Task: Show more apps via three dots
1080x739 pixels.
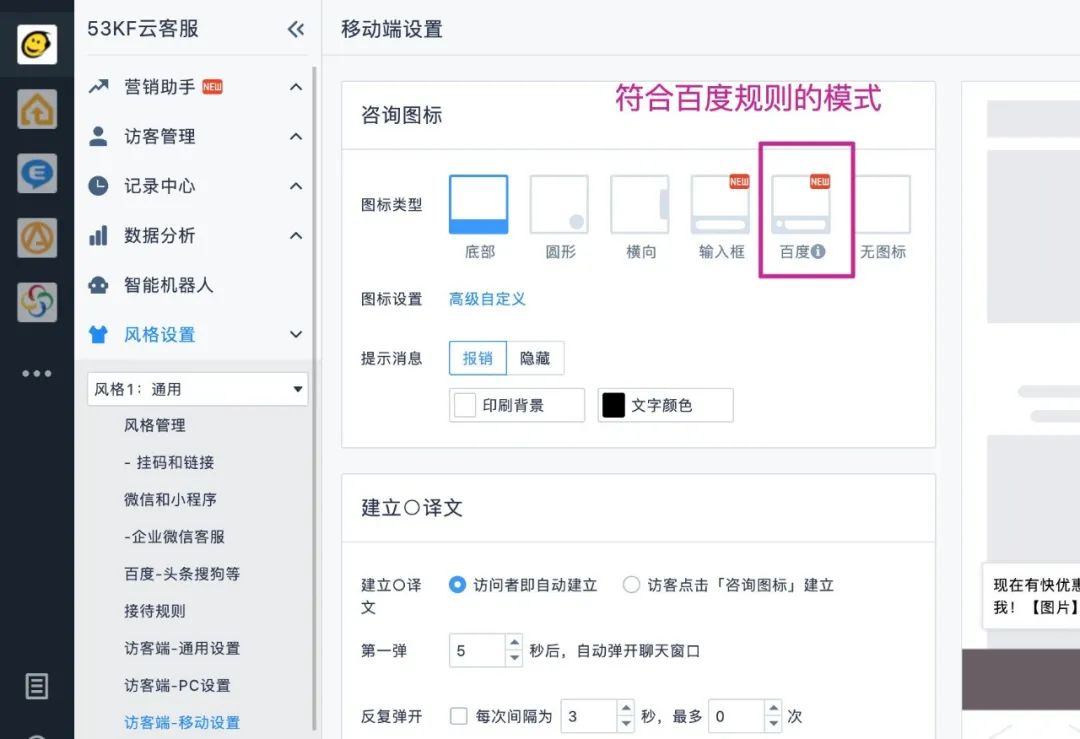Action: (x=37, y=373)
